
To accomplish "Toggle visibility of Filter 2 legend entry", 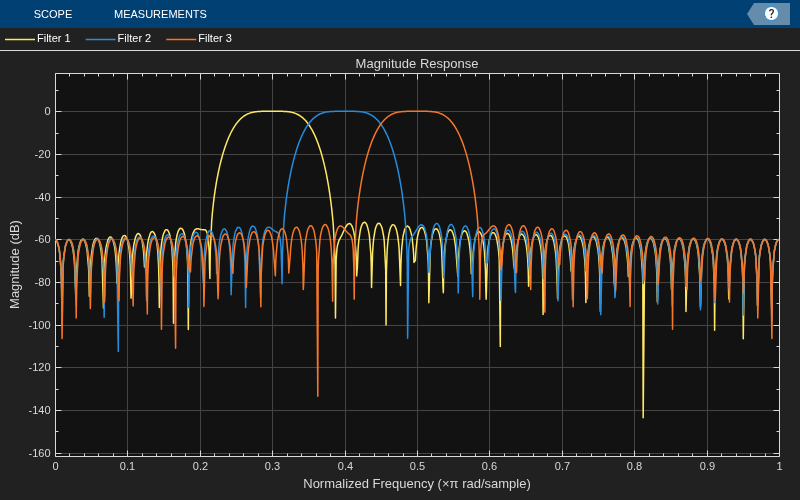I will tap(118, 38).
